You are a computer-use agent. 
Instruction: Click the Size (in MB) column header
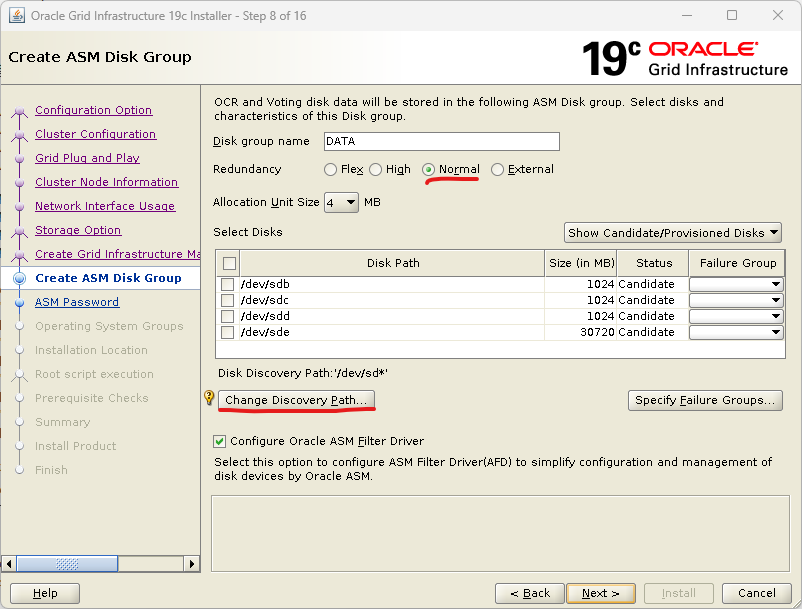click(581, 263)
